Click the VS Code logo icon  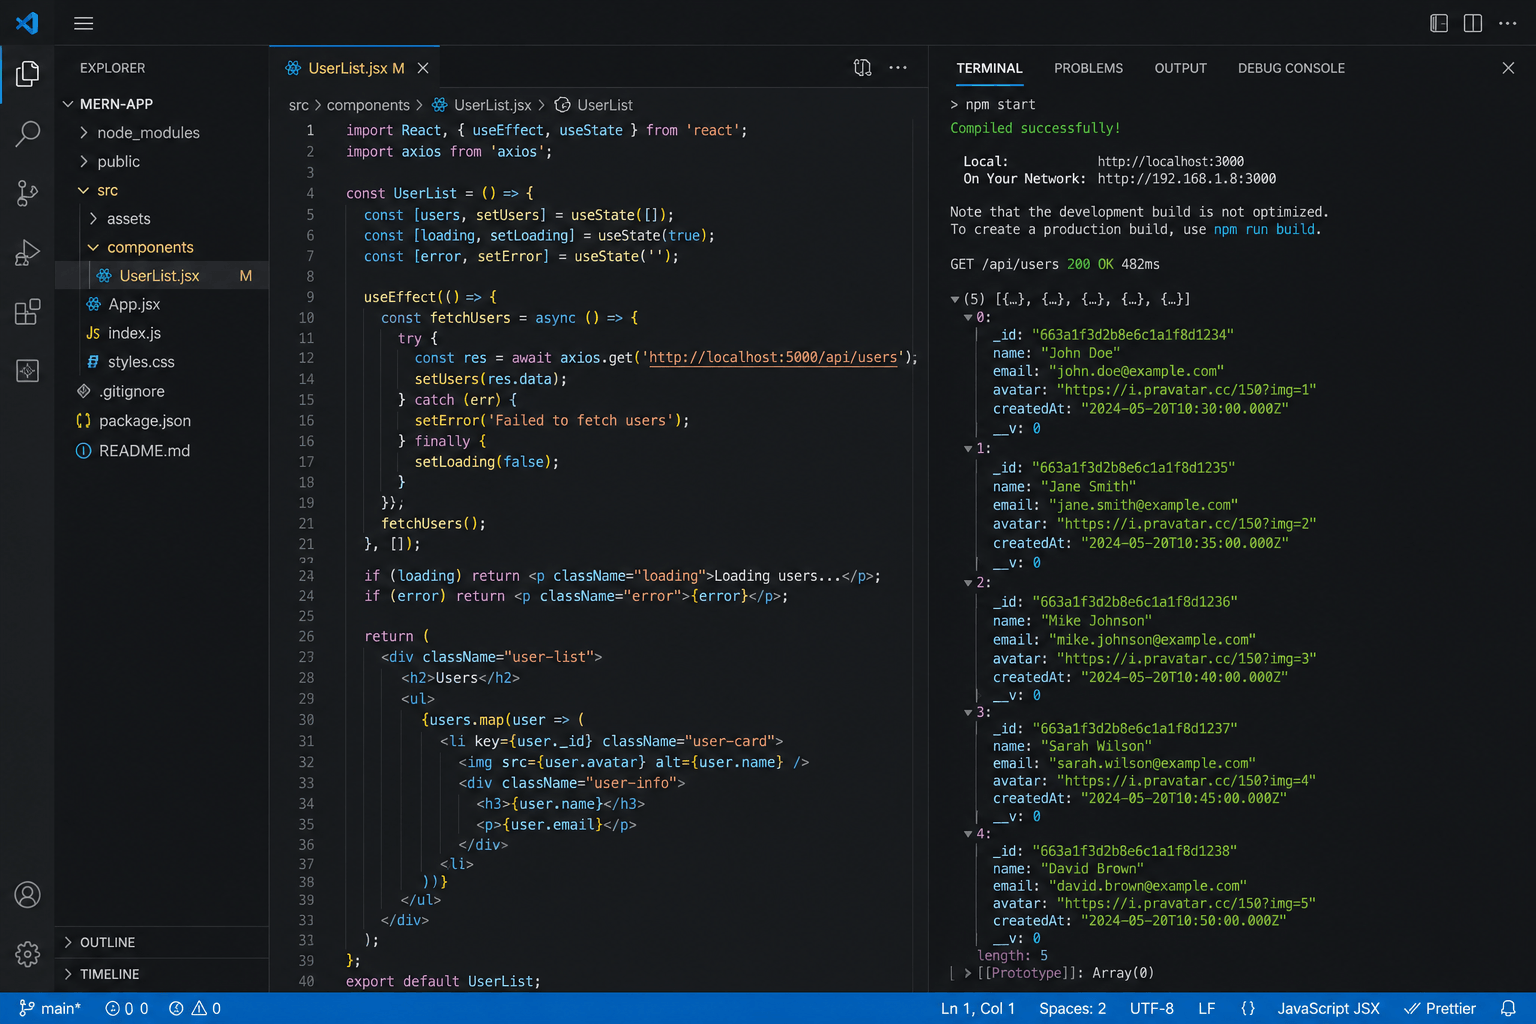(27, 22)
